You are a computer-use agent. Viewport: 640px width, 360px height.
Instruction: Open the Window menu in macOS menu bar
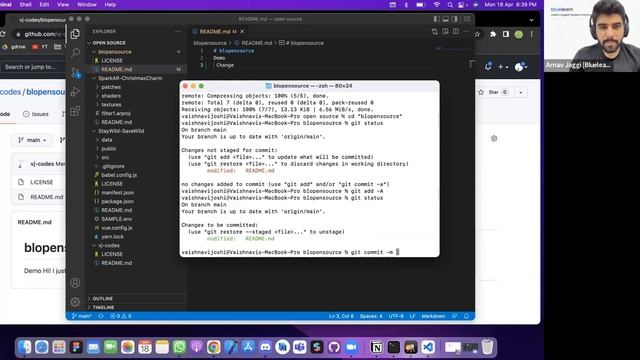pyautogui.click(x=87, y=4)
